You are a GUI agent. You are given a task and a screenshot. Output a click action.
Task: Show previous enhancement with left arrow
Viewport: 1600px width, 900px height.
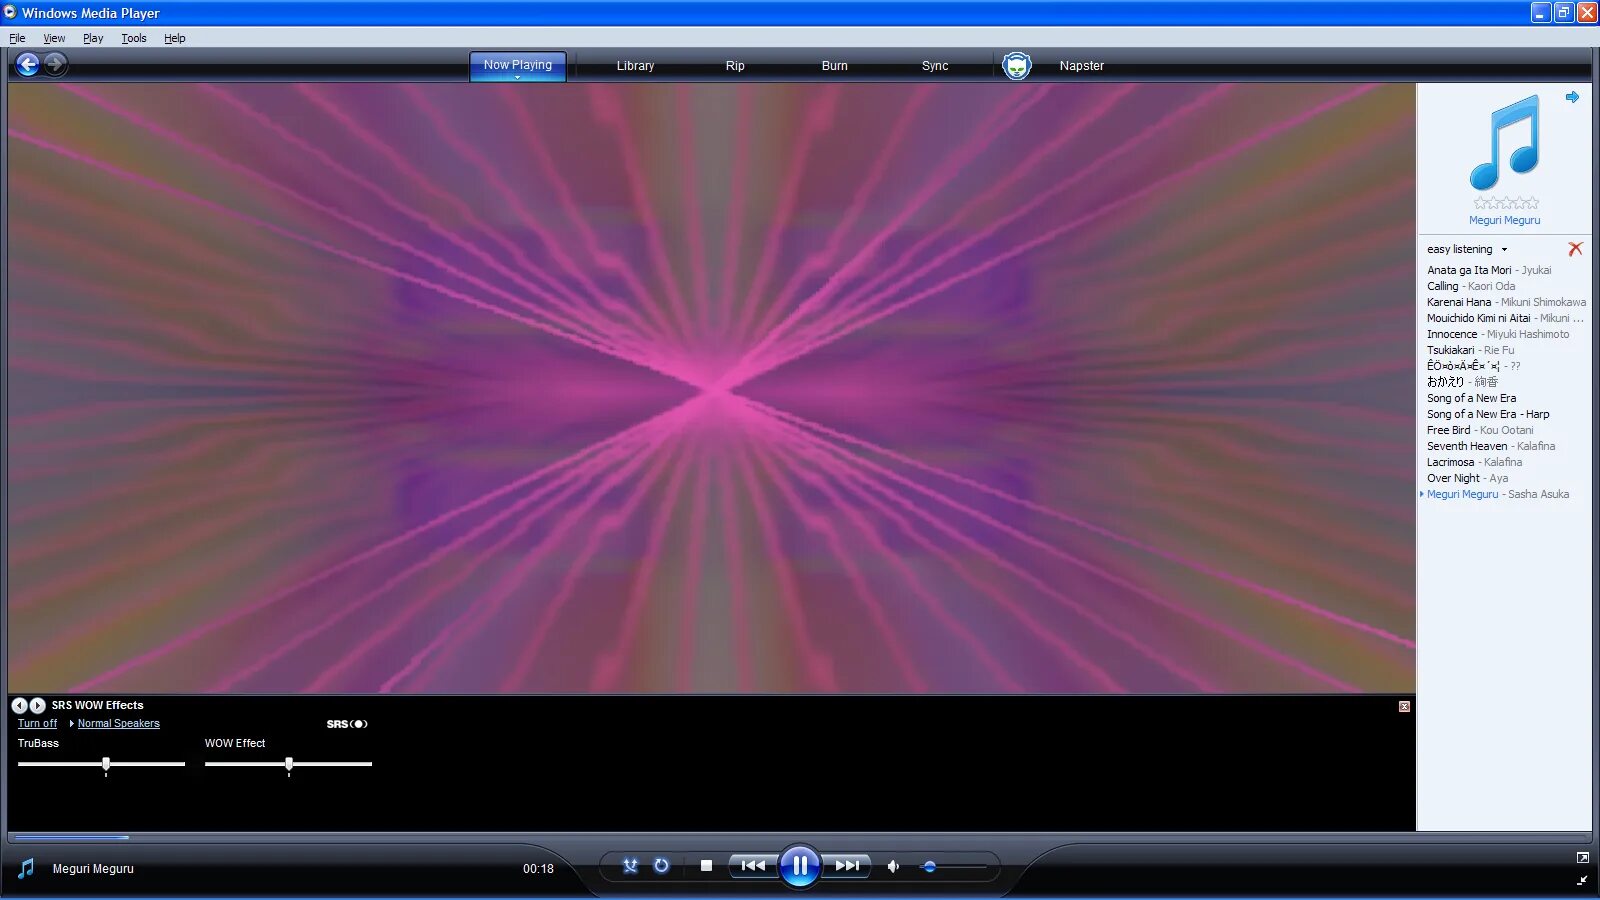click(x=20, y=705)
